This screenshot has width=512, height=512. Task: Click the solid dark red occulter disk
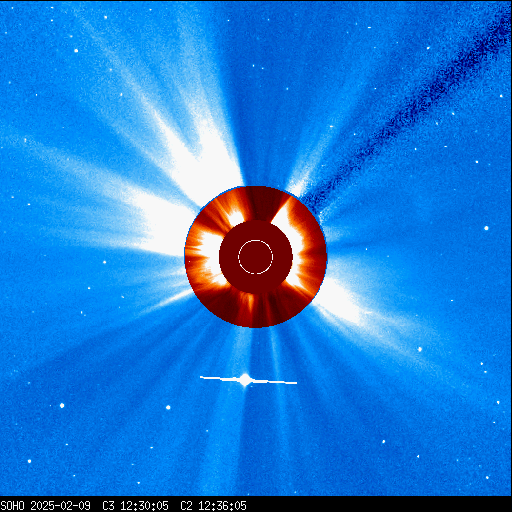coord(256,257)
